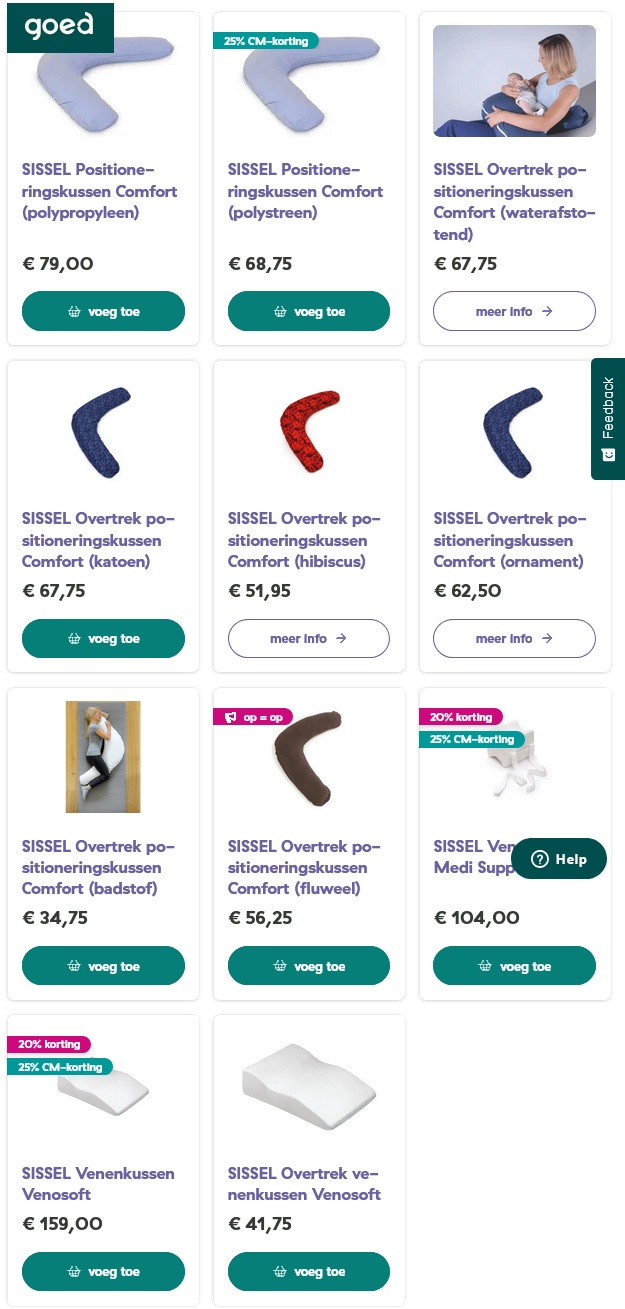Viewport: 625px width, 1309px height.
Task: View more info for hibiscus cover
Action: tap(308, 639)
